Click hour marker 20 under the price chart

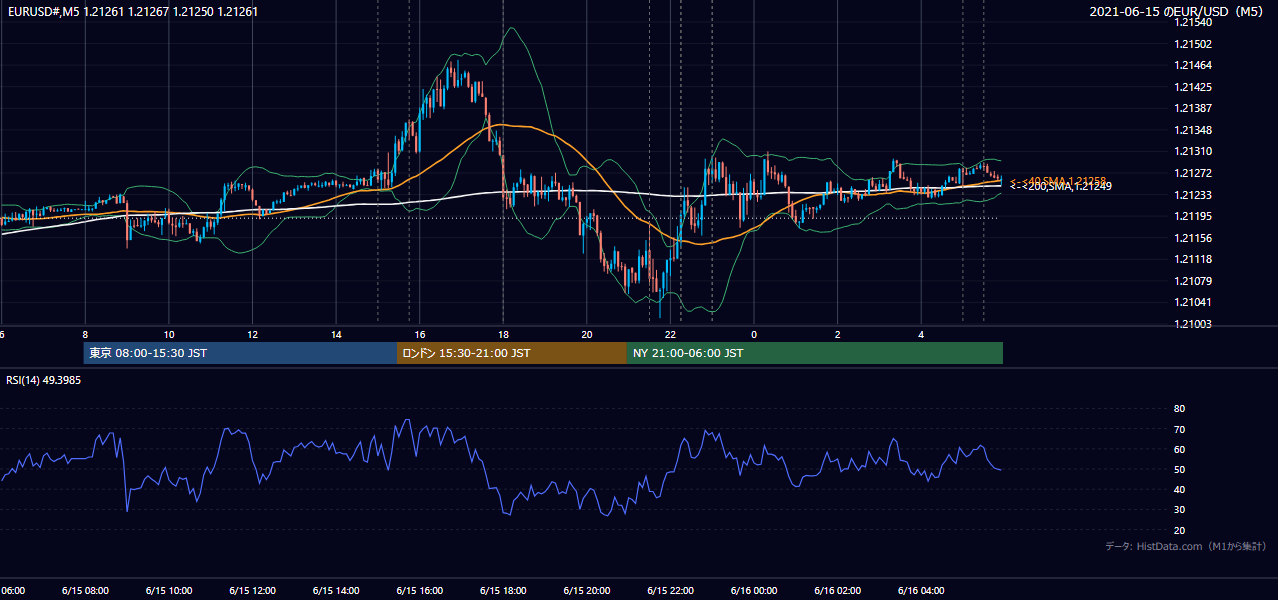(x=587, y=335)
